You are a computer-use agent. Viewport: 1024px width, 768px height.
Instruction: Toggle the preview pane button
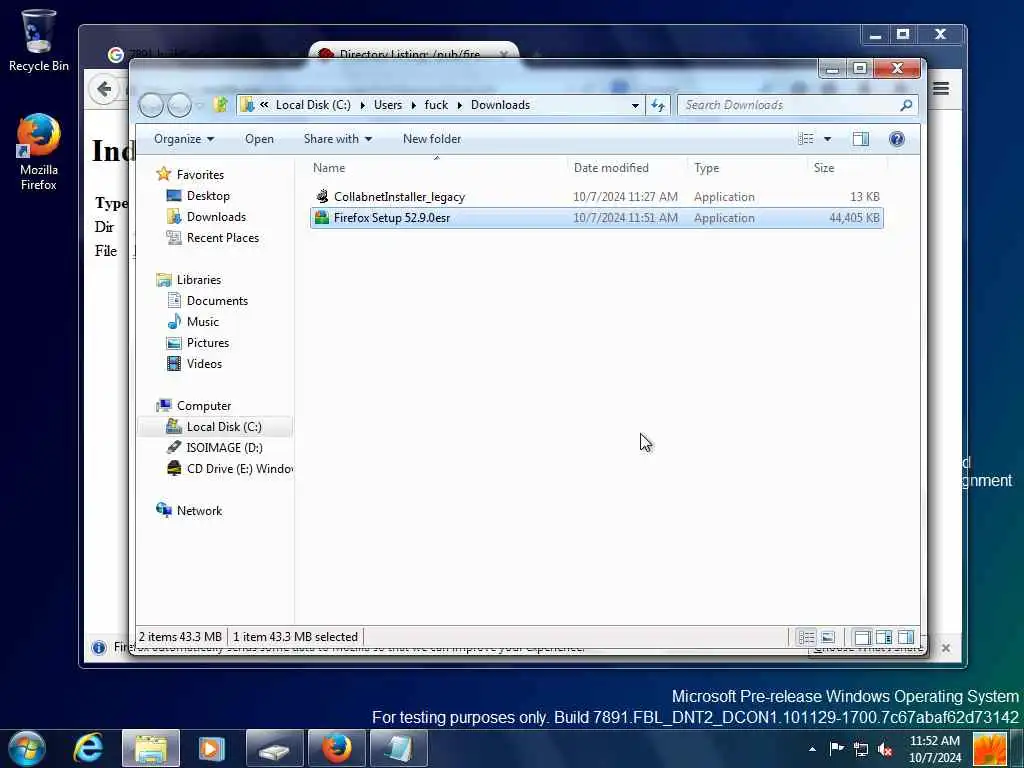[x=861, y=138]
